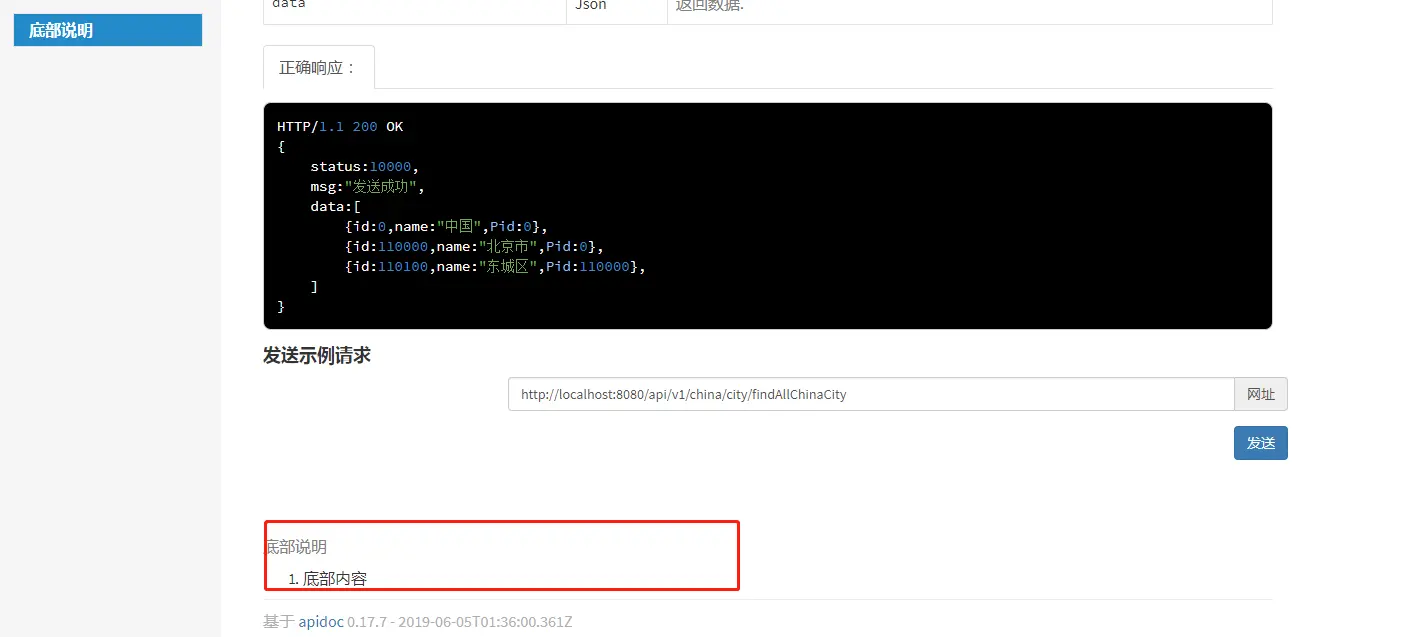
Task: Open the 底部说明 sidebar item
Action: [x=108, y=30]
